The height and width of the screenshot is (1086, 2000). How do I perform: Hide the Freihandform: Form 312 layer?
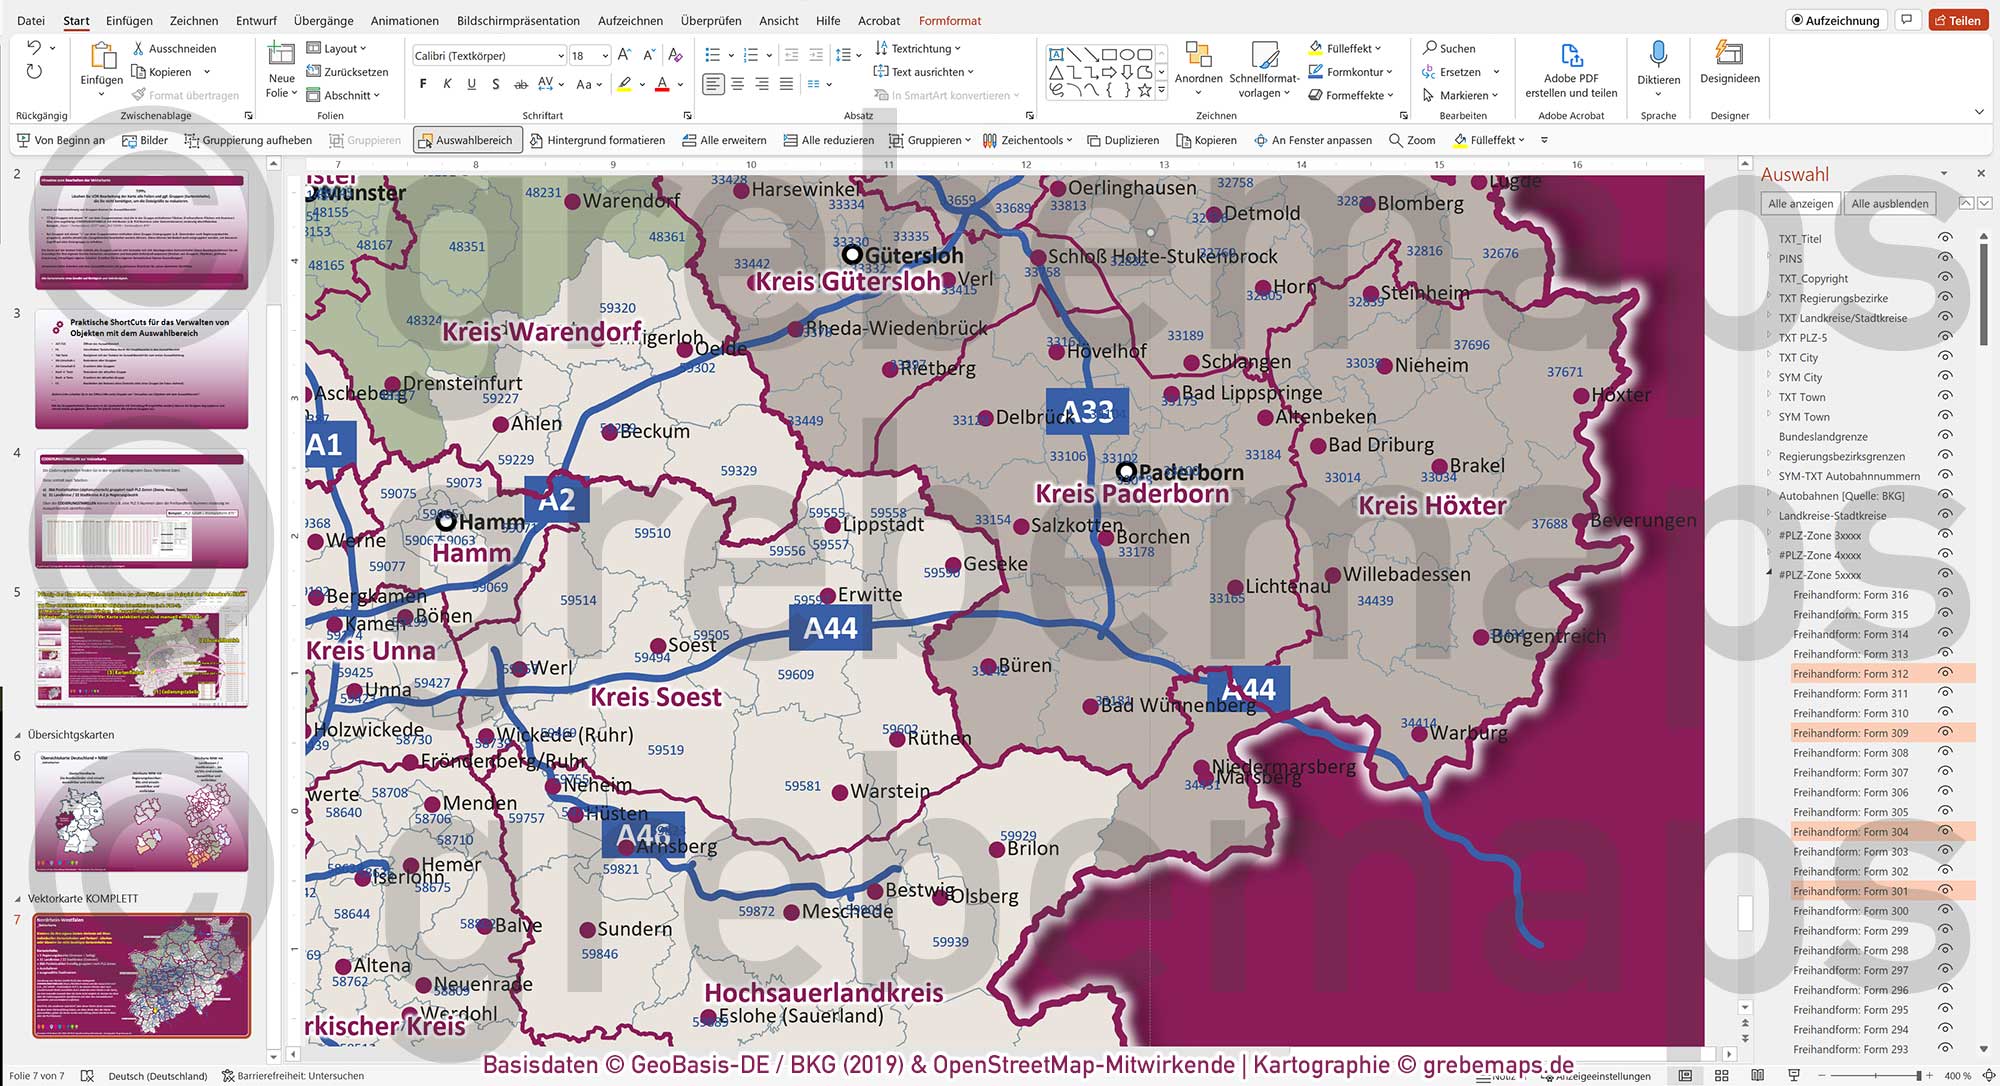click(x=1944, y=673)
